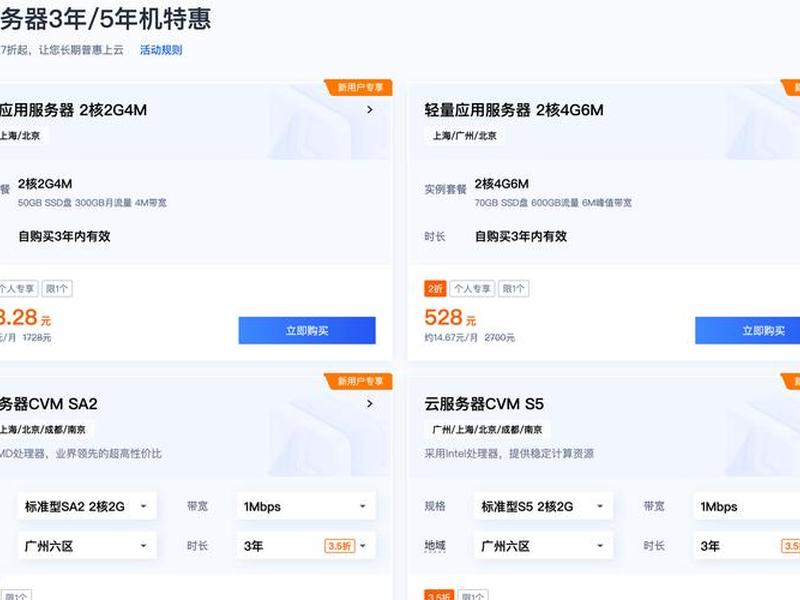800x600 pixels.
Task: Expand the SA2 card 3年 duration dropdown
Action: 306,546
